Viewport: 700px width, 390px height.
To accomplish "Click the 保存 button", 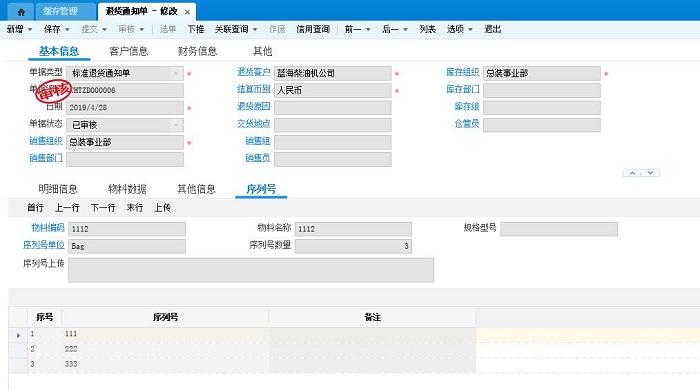I will click(x=52, y=29).
